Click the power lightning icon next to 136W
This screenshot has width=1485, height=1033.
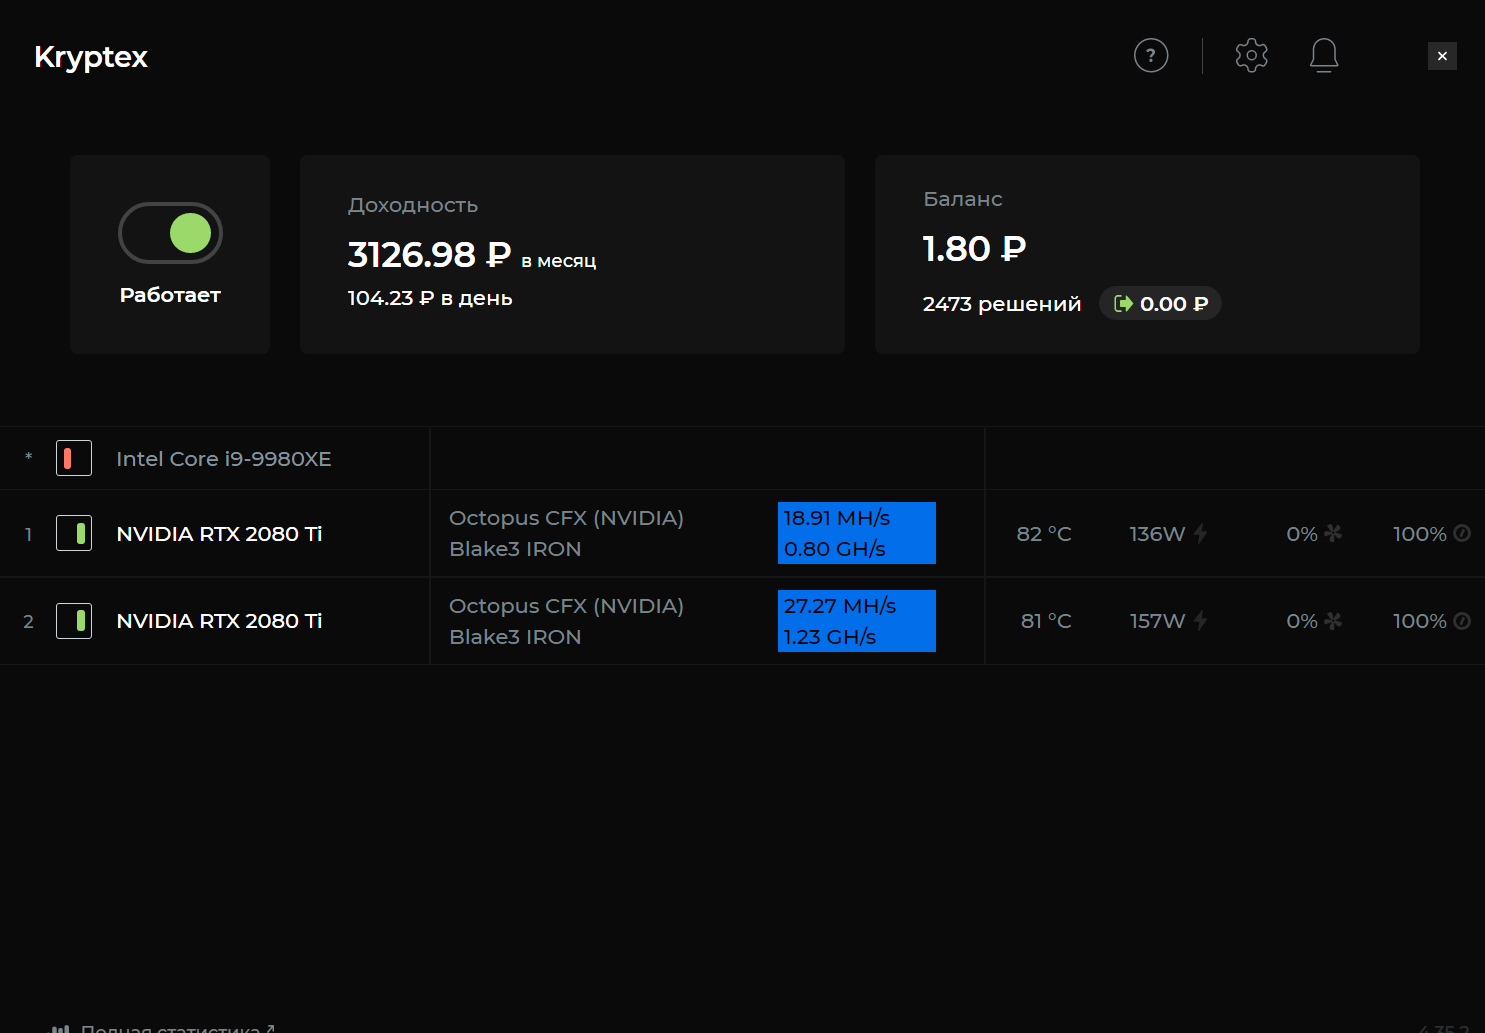(1200, 534)
